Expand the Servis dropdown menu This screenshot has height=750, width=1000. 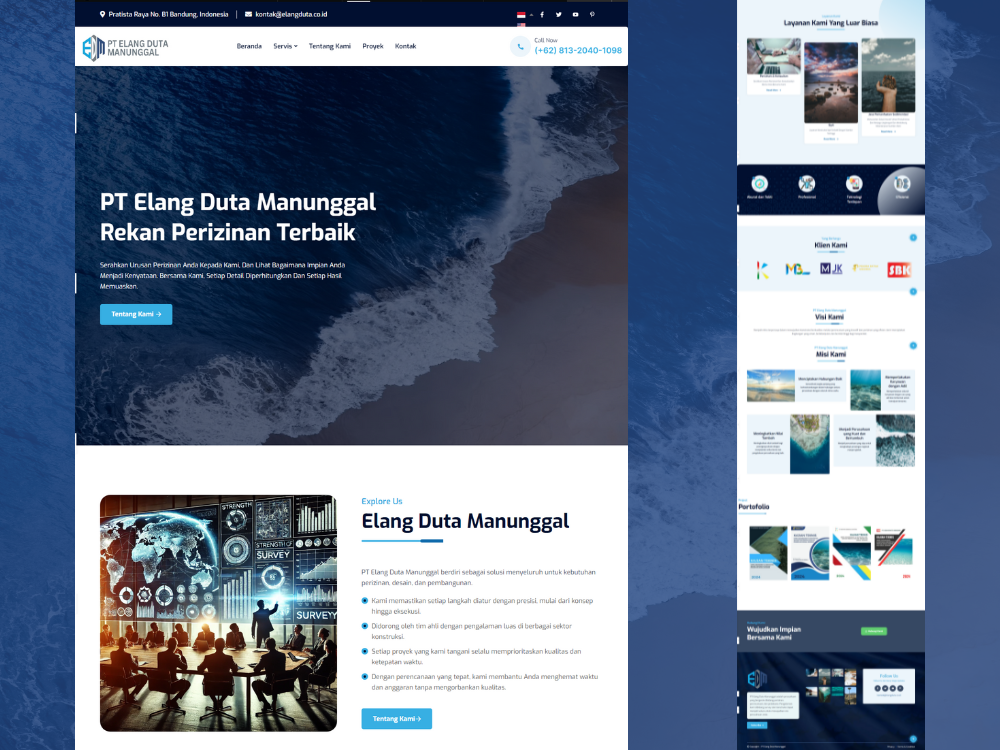[285, 46]
